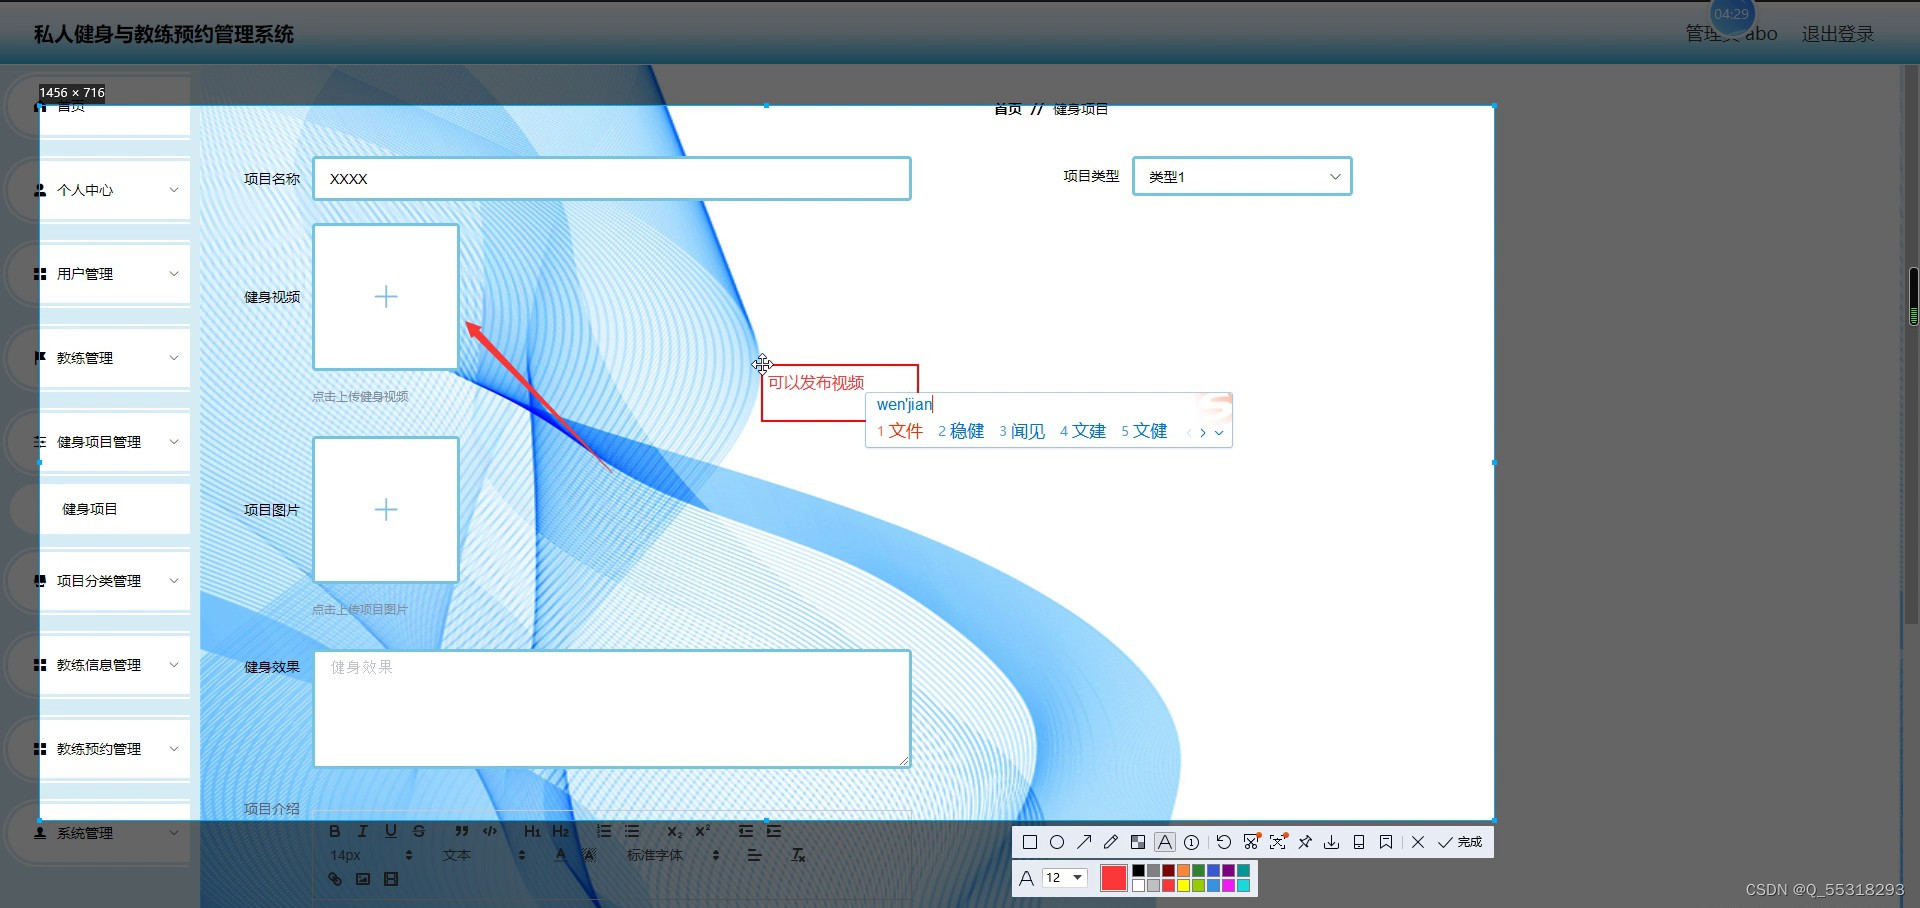1920x908 pixels.
Task: Insert a video in the editor
Action: click(x=391, y=879)
